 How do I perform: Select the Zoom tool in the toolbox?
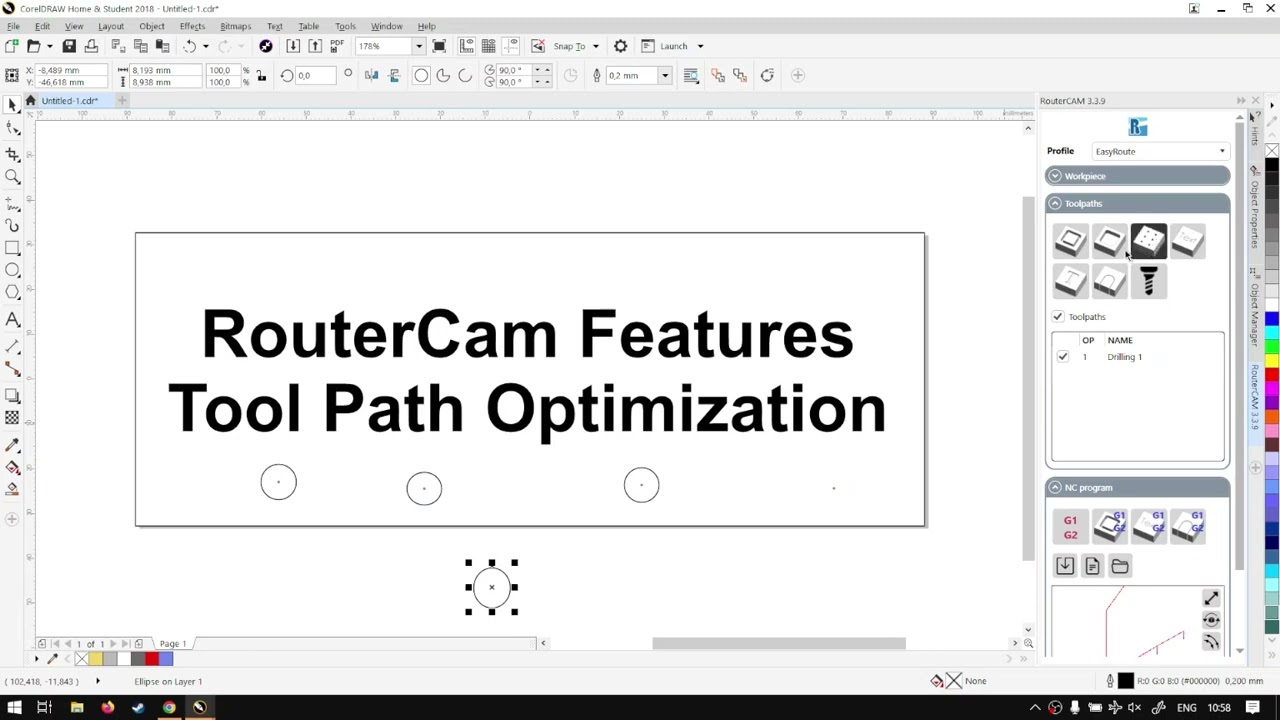pos(12,177)
